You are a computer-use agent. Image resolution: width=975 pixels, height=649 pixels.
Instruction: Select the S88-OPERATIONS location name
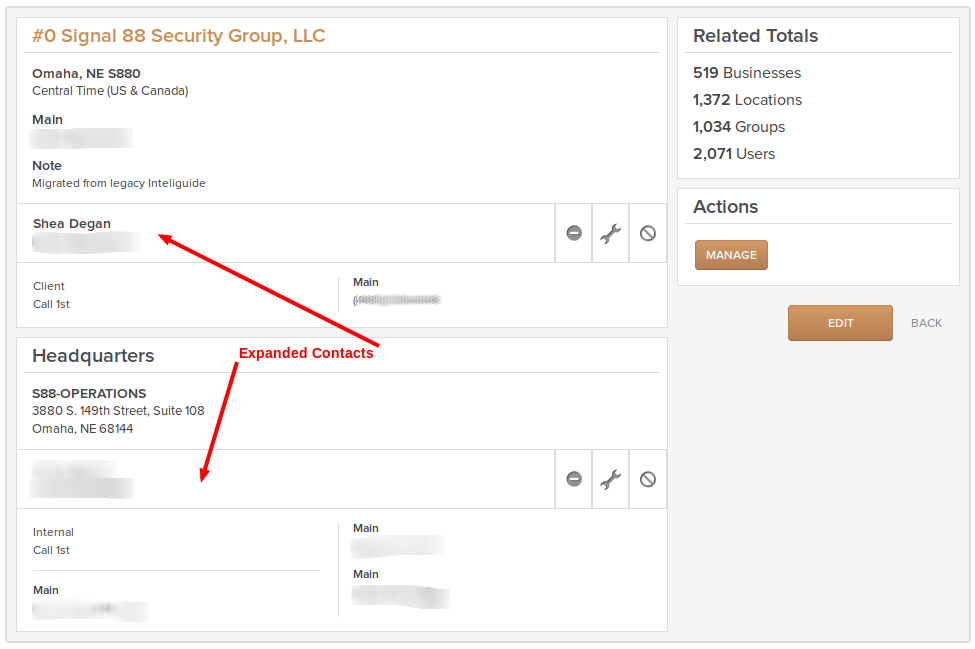pos(89,394)
